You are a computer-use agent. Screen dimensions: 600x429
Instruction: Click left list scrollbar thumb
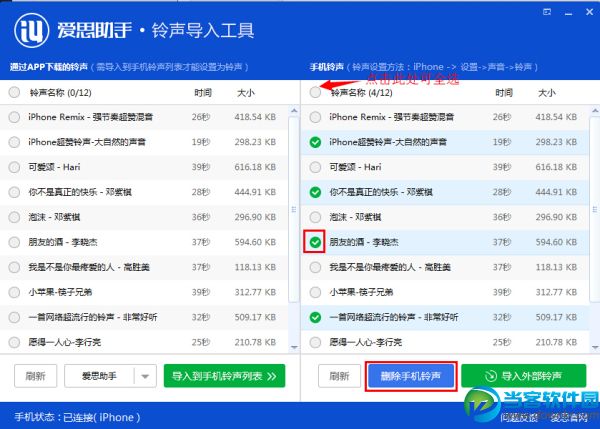tap(294, 210)
